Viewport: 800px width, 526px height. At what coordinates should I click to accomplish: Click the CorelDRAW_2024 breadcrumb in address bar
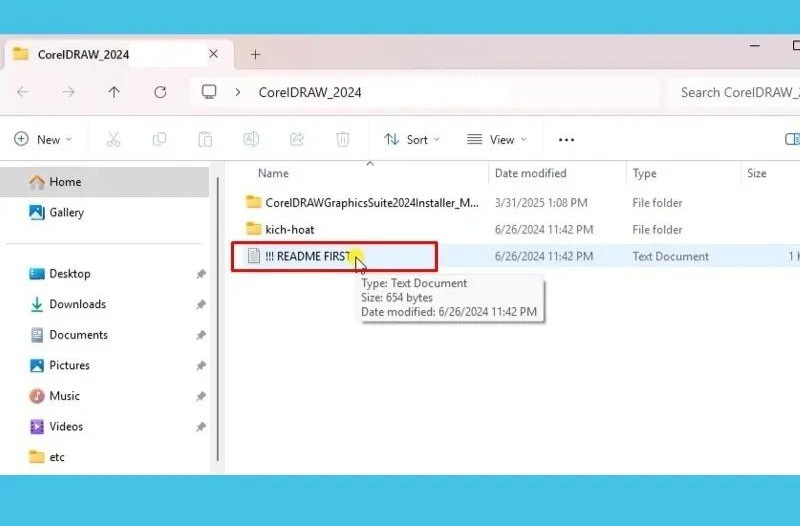[310, 92]
